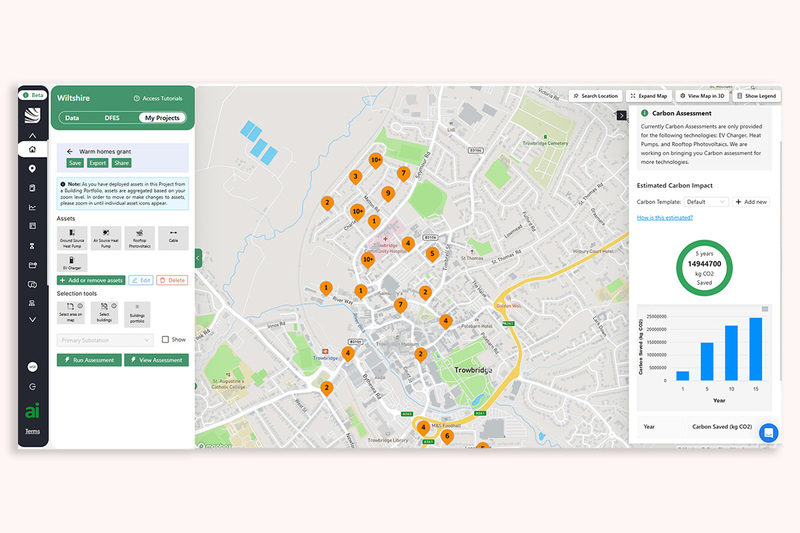Click the Run Assessment button

click(89, 360)
